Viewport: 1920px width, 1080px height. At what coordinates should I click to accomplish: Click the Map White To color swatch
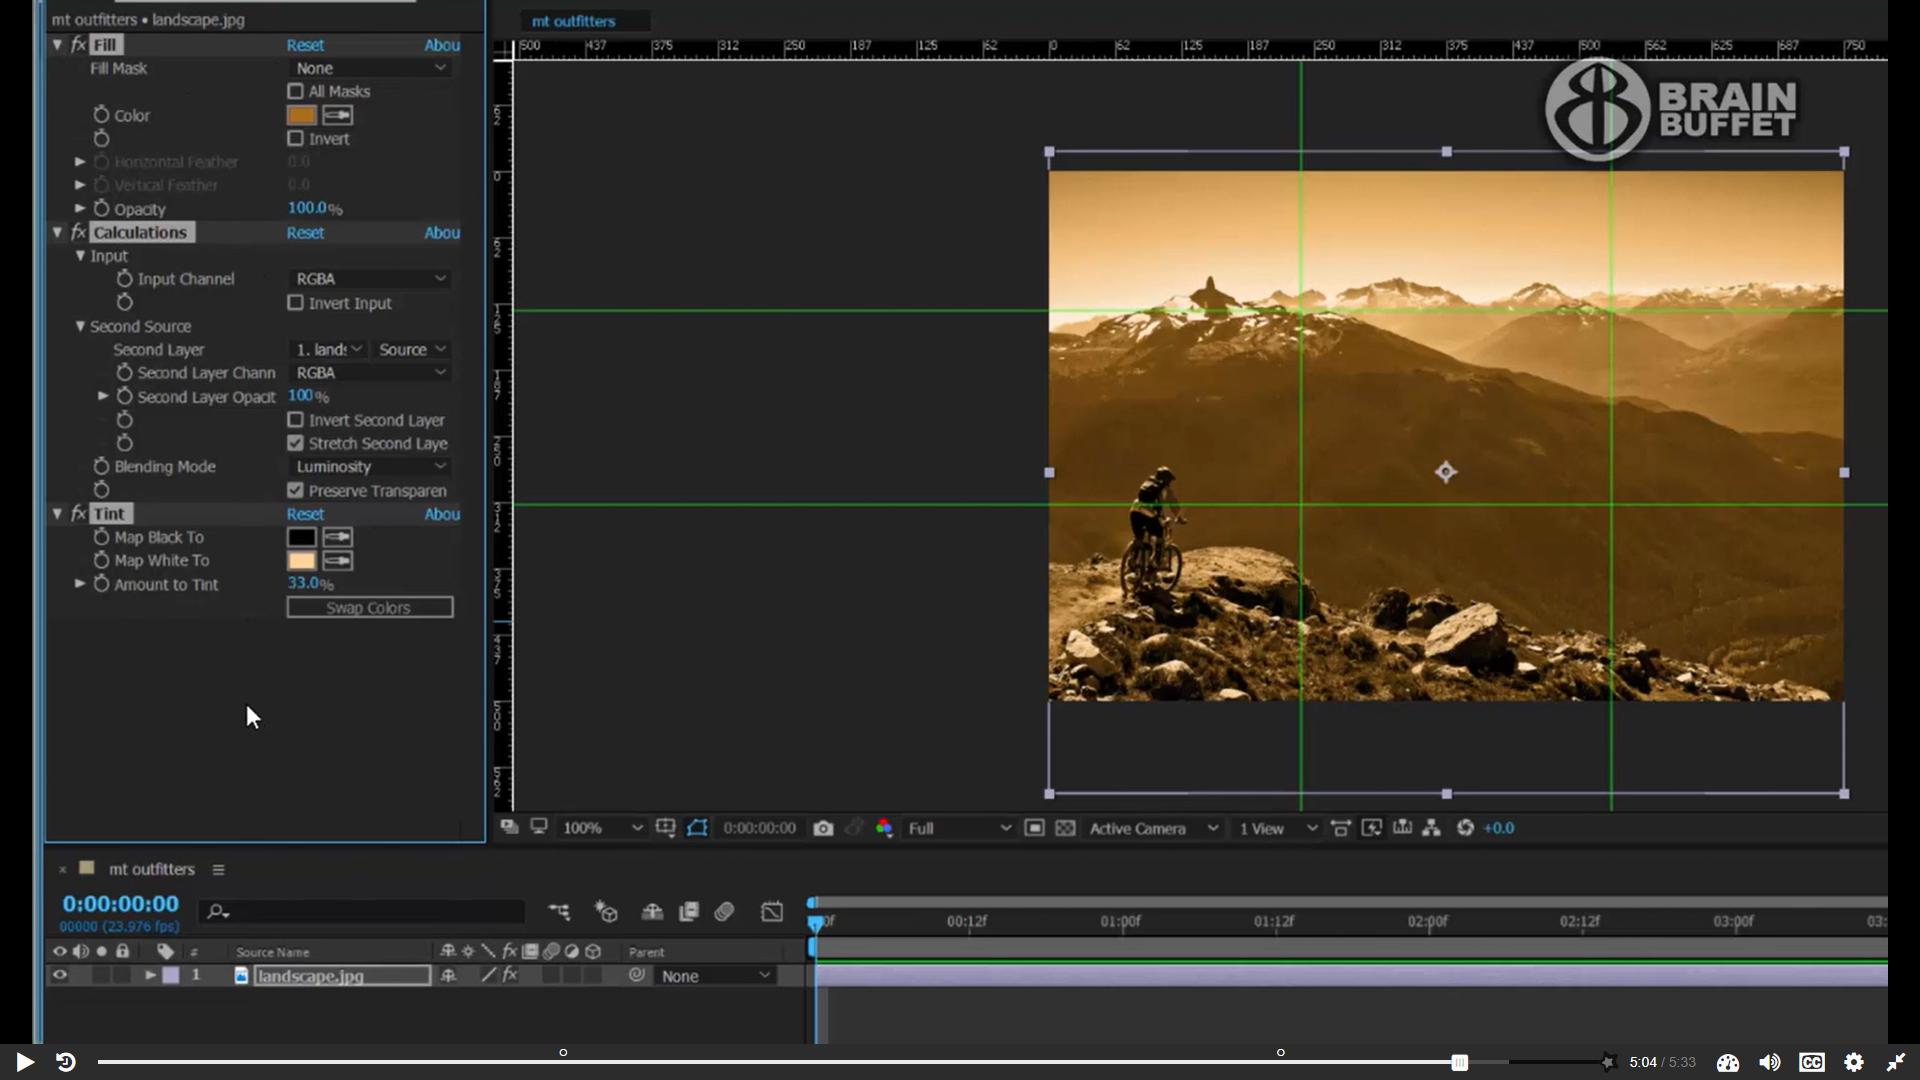[301, 561]
